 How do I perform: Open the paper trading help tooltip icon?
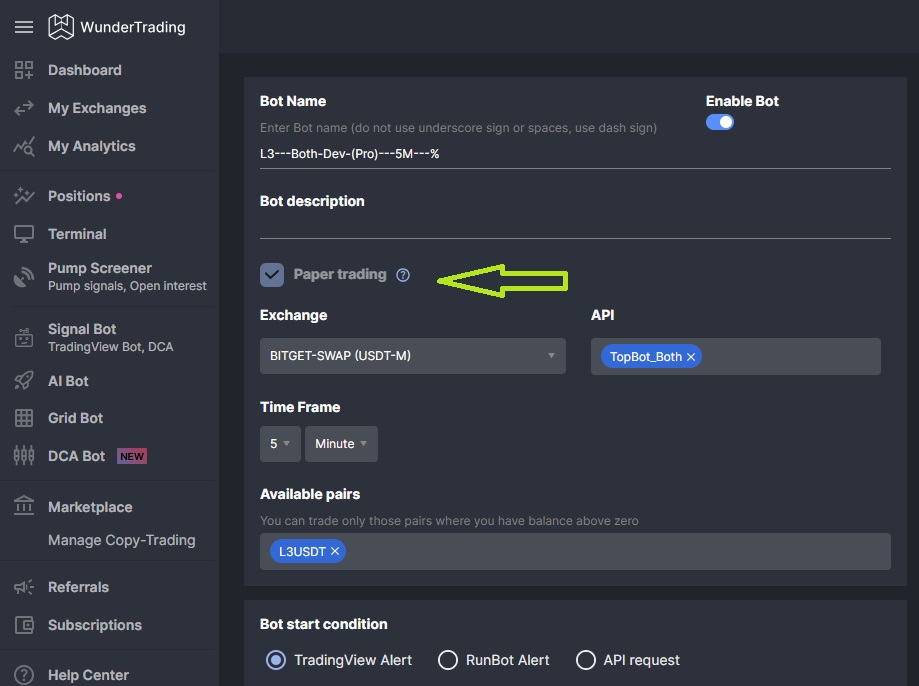click(x=403, y=275)
